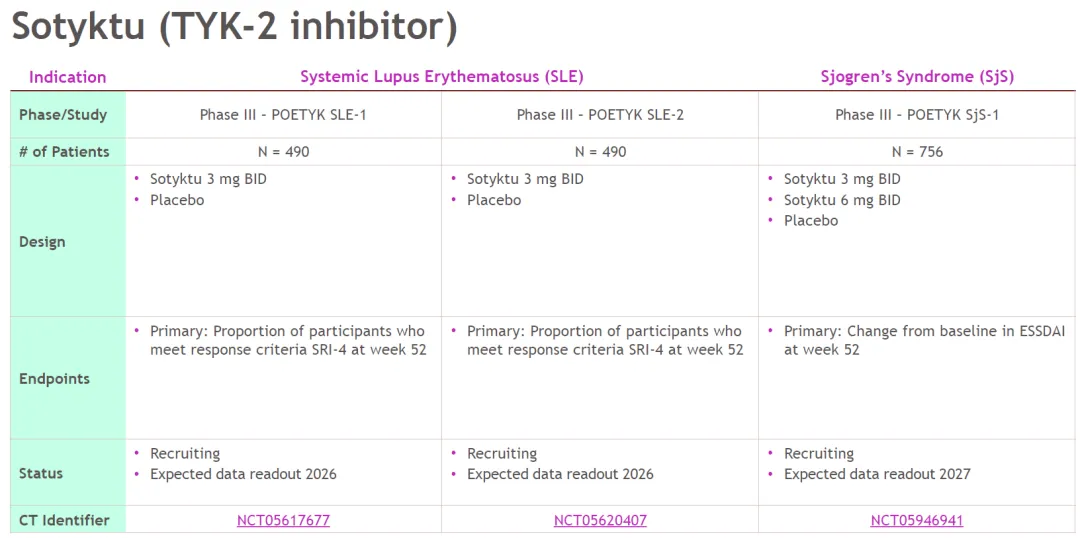Select the Phase/Study row label
Screen dimensions: 1080x538
63,115
